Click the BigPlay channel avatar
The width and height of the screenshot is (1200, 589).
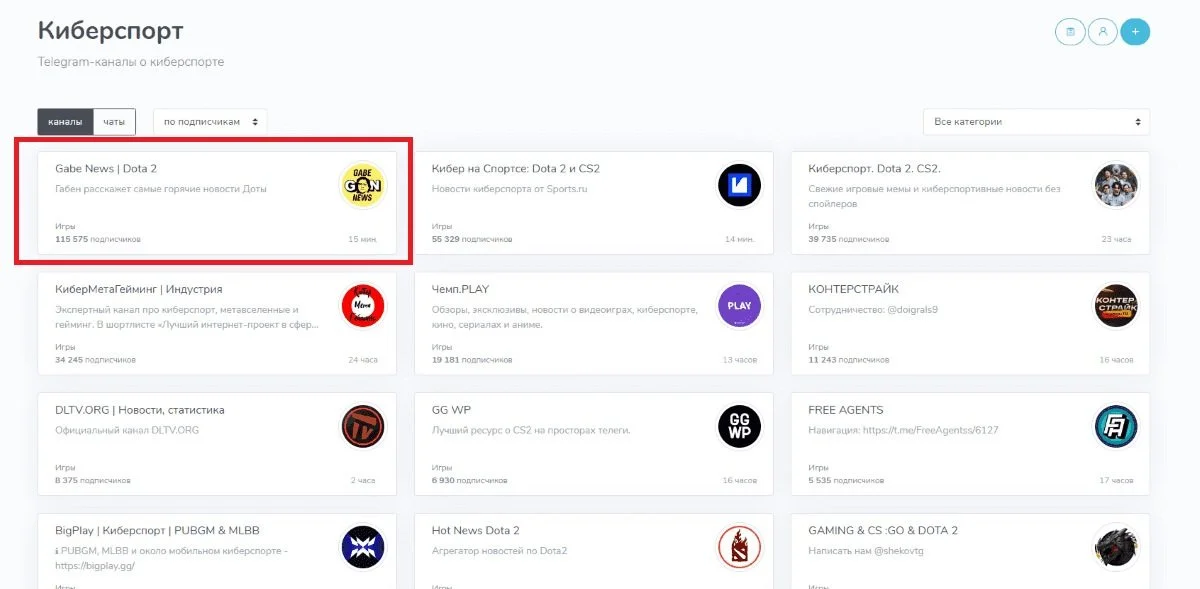point(363,547)
